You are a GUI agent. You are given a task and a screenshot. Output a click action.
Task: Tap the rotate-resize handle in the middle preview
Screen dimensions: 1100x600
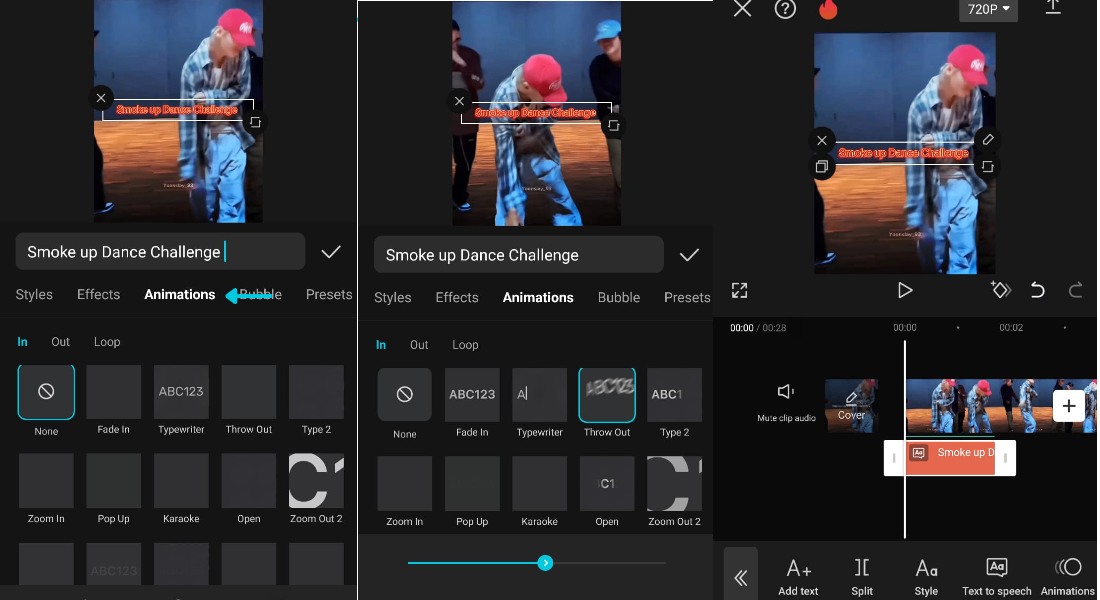(614, 126)
